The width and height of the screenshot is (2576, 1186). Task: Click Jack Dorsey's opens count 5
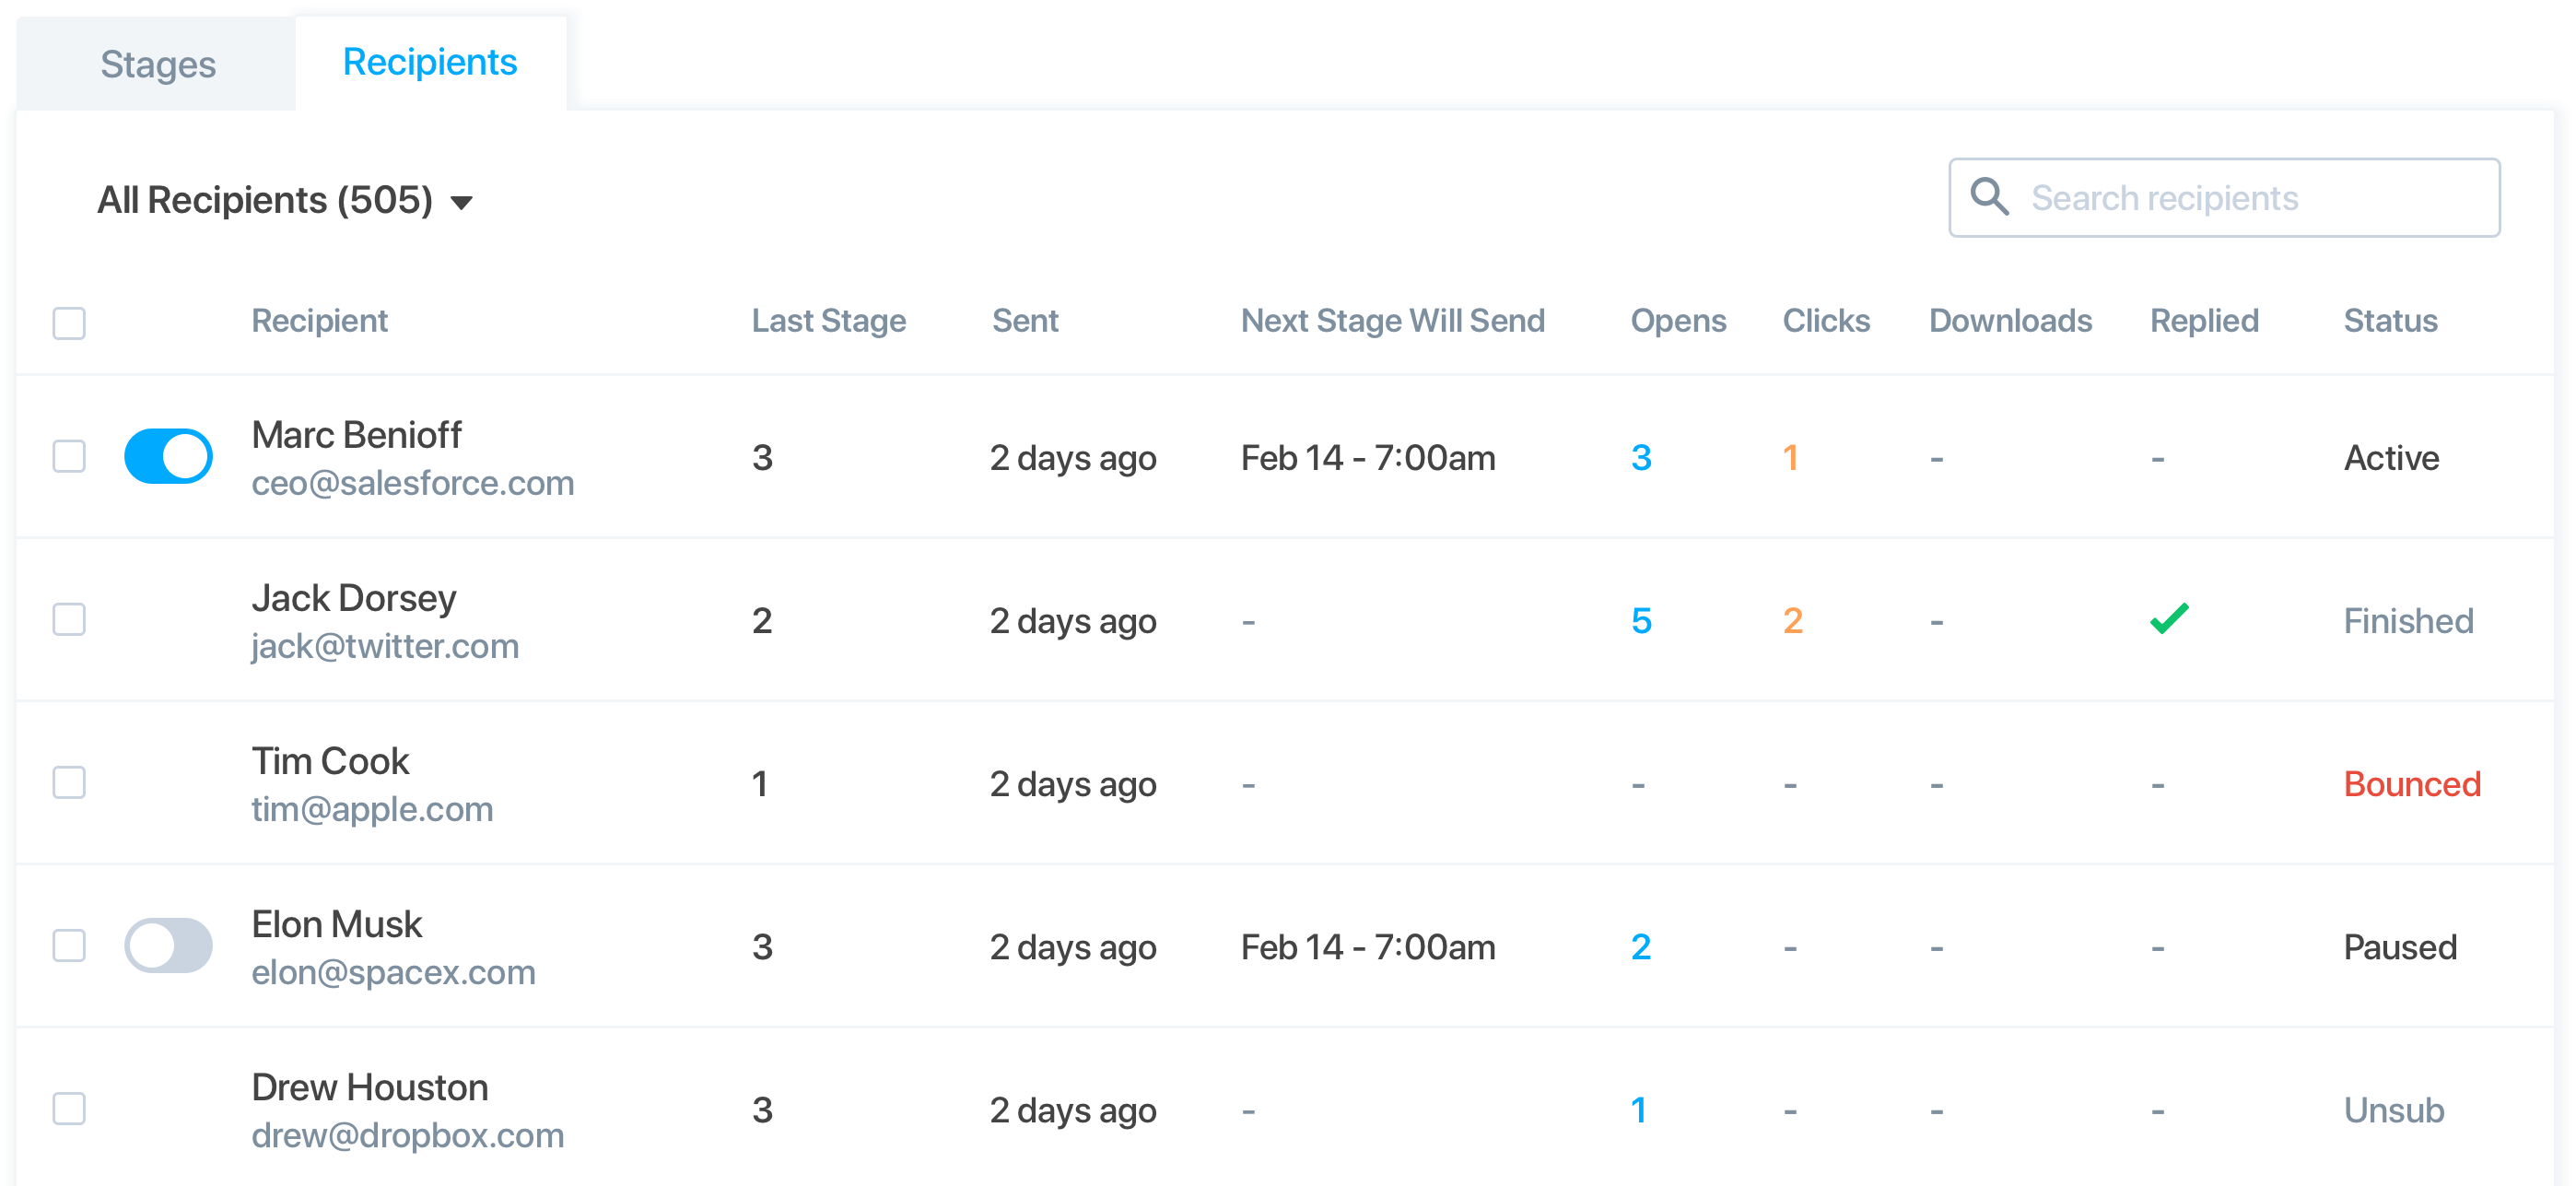click(x=1641, y=621)
